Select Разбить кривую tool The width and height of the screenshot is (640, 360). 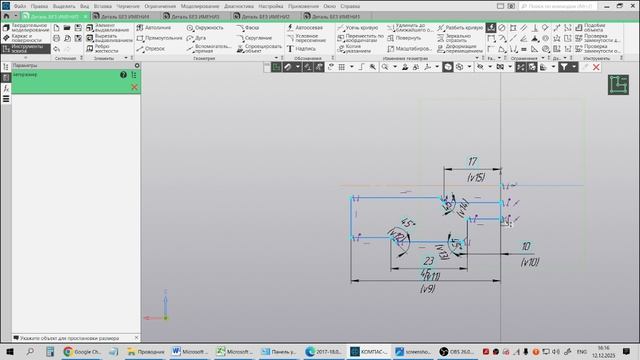pyautogui.click(x=460, y=28)
